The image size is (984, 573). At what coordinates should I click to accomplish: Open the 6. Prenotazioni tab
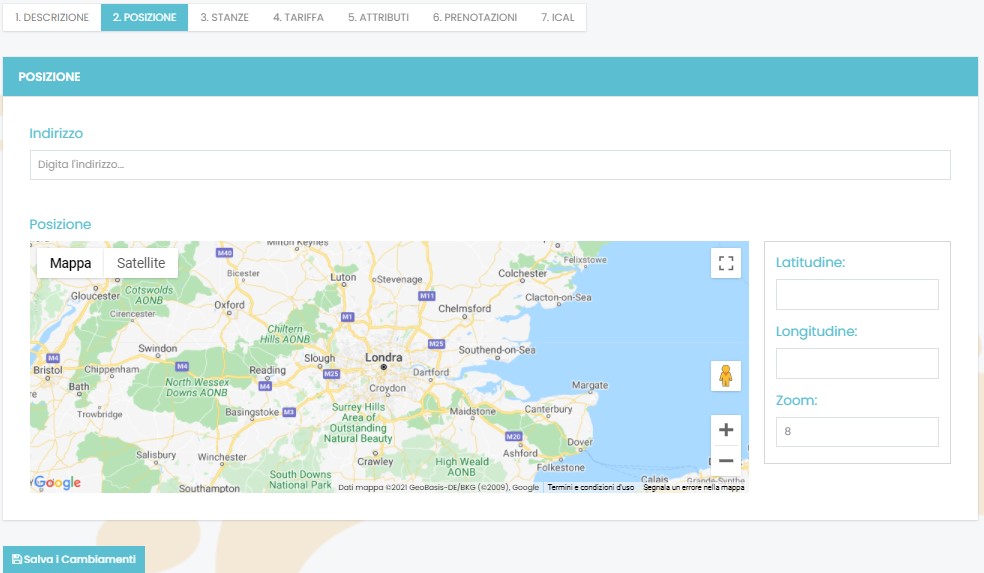click(475, 18)
